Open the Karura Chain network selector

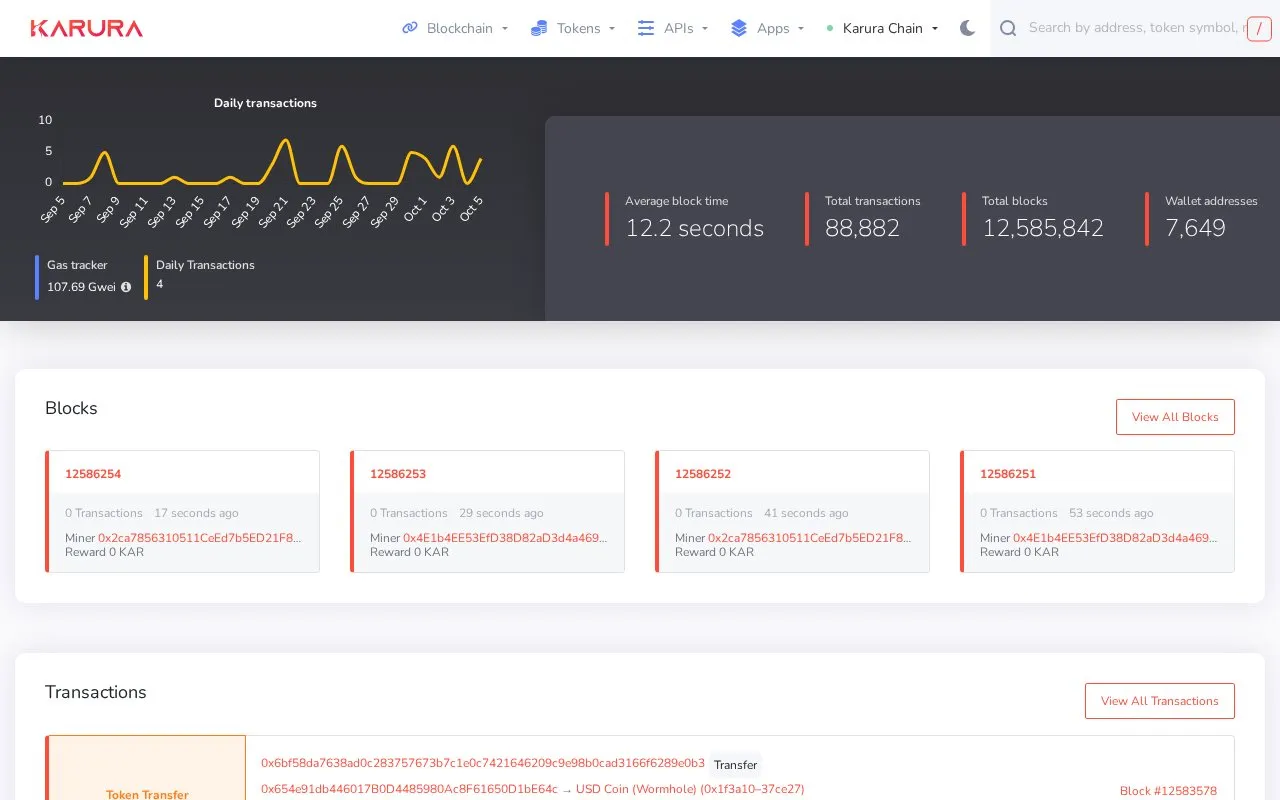883,28
